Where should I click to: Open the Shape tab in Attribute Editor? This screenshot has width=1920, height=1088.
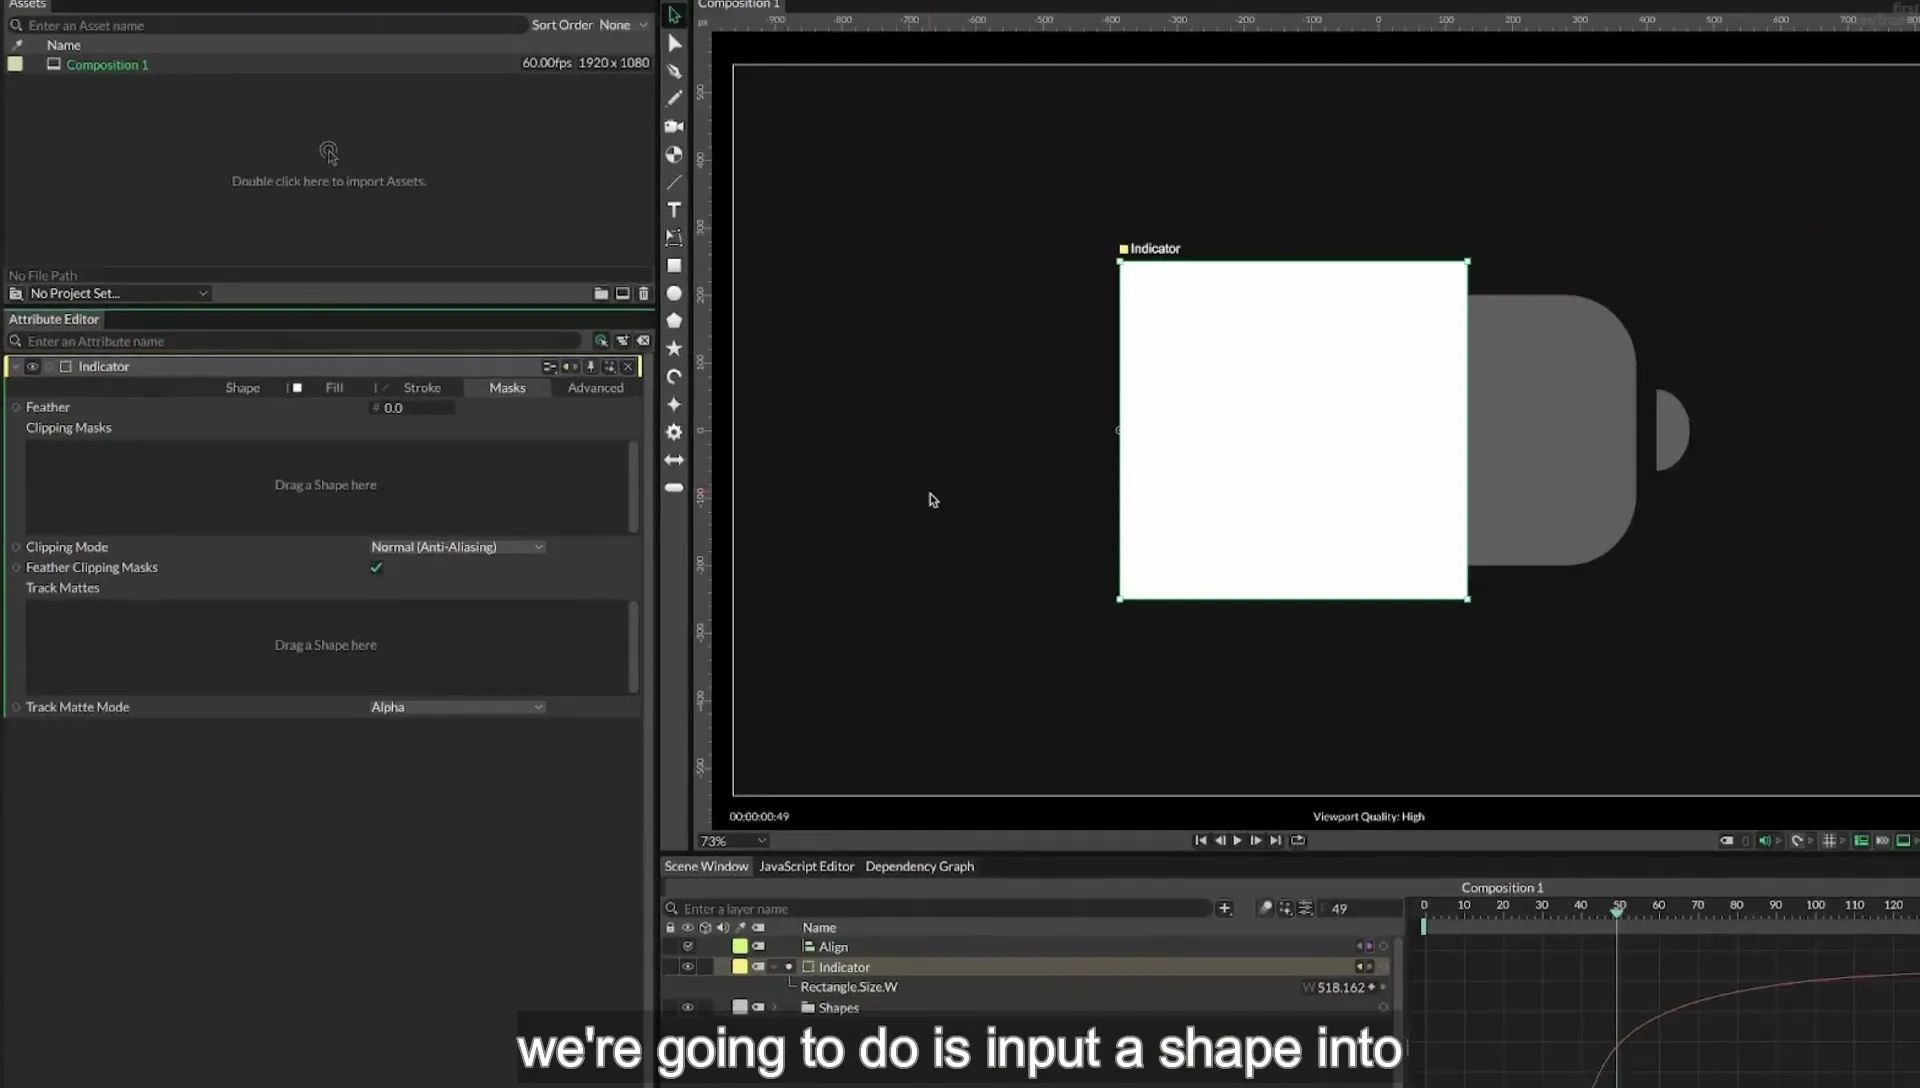coord(242,388)
